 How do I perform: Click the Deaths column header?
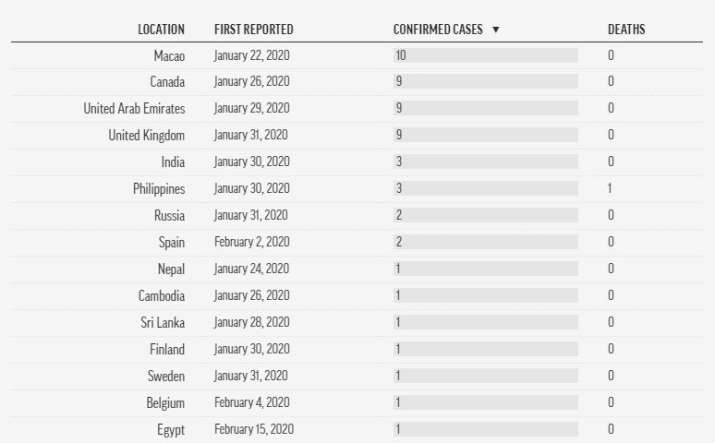[626, 30]
